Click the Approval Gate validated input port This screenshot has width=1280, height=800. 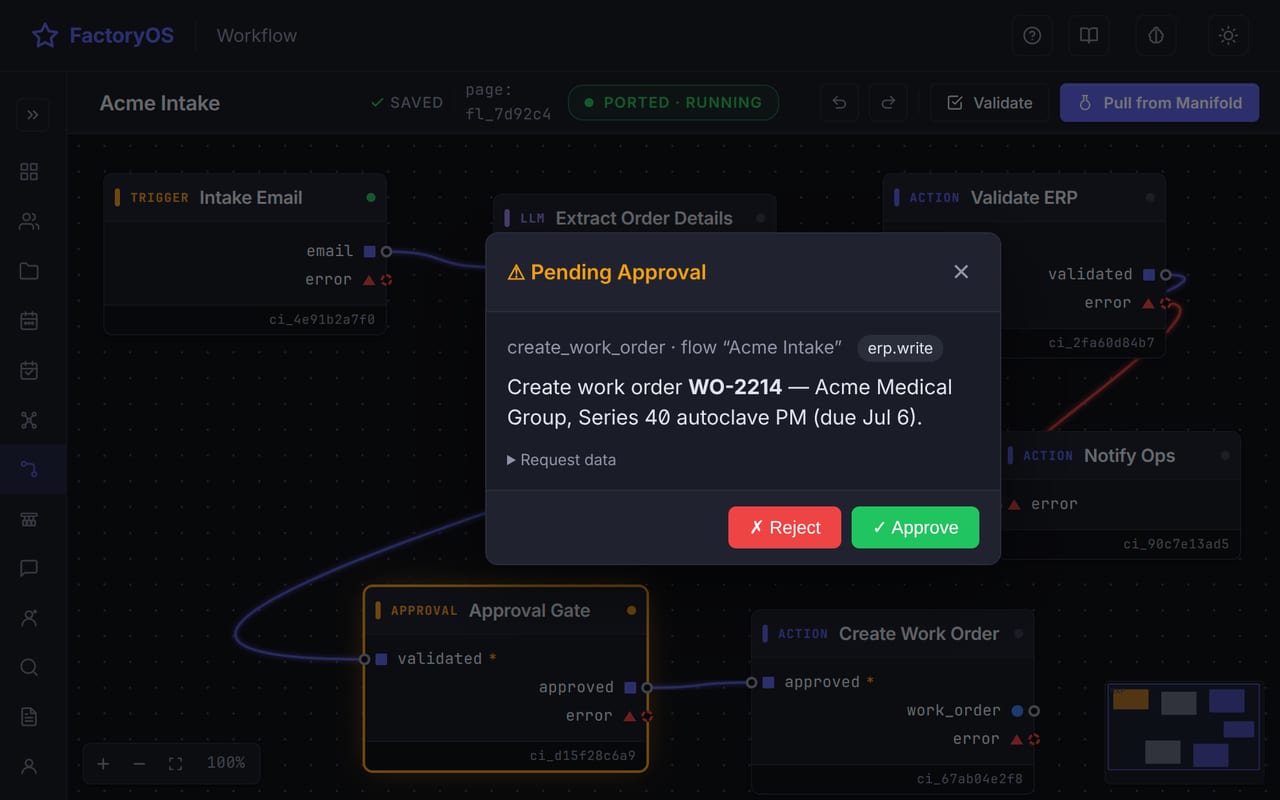[x=365, y=659]
